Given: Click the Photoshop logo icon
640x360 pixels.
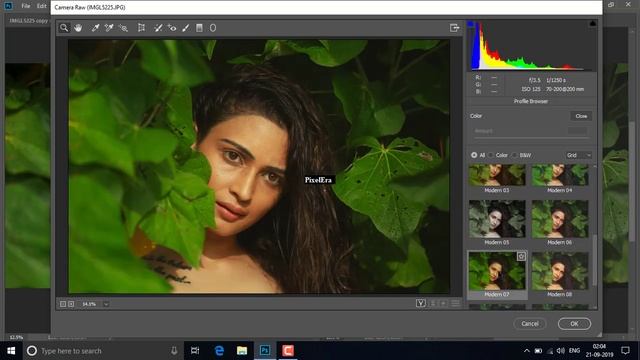Looking at the screenshot, I should tap(8, 6).
